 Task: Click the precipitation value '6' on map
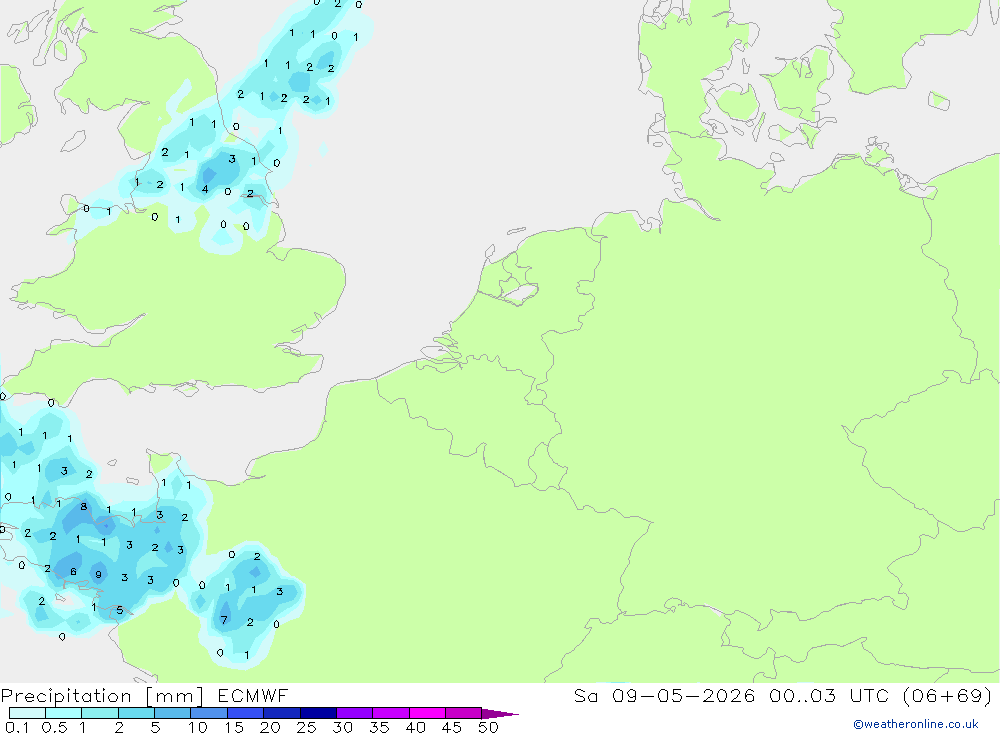click(x=73, y=572)
